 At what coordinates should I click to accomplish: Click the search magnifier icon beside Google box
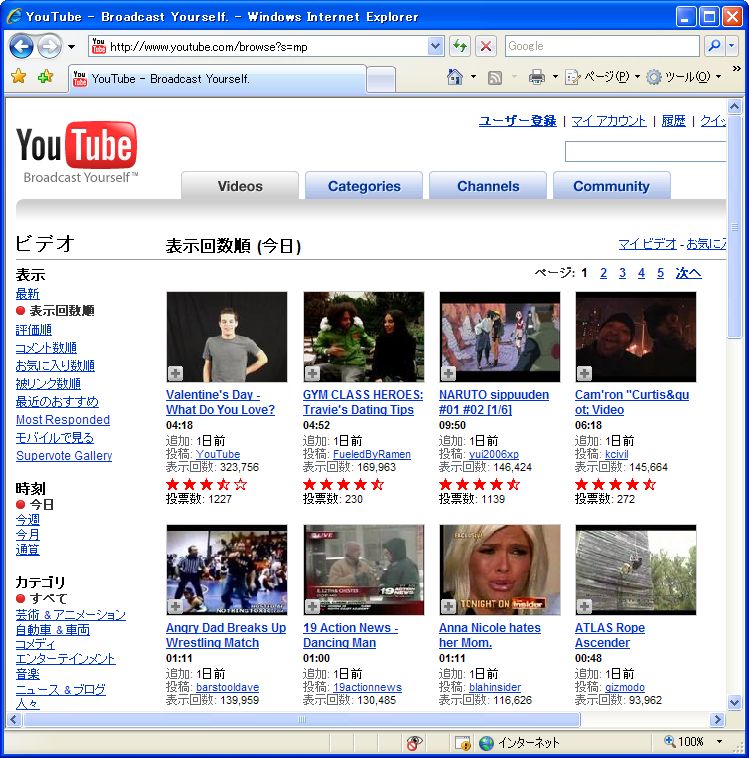point(714,46)
